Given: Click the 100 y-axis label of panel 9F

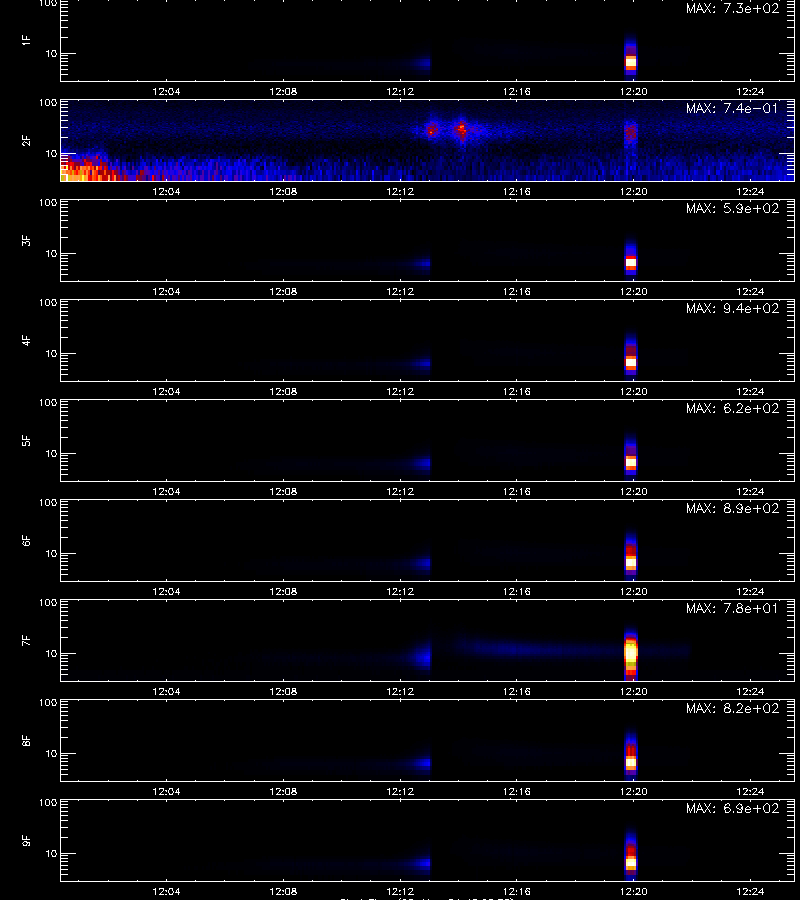Looking at the screenshot, I should pyautogui.click(x=48, y=802).
